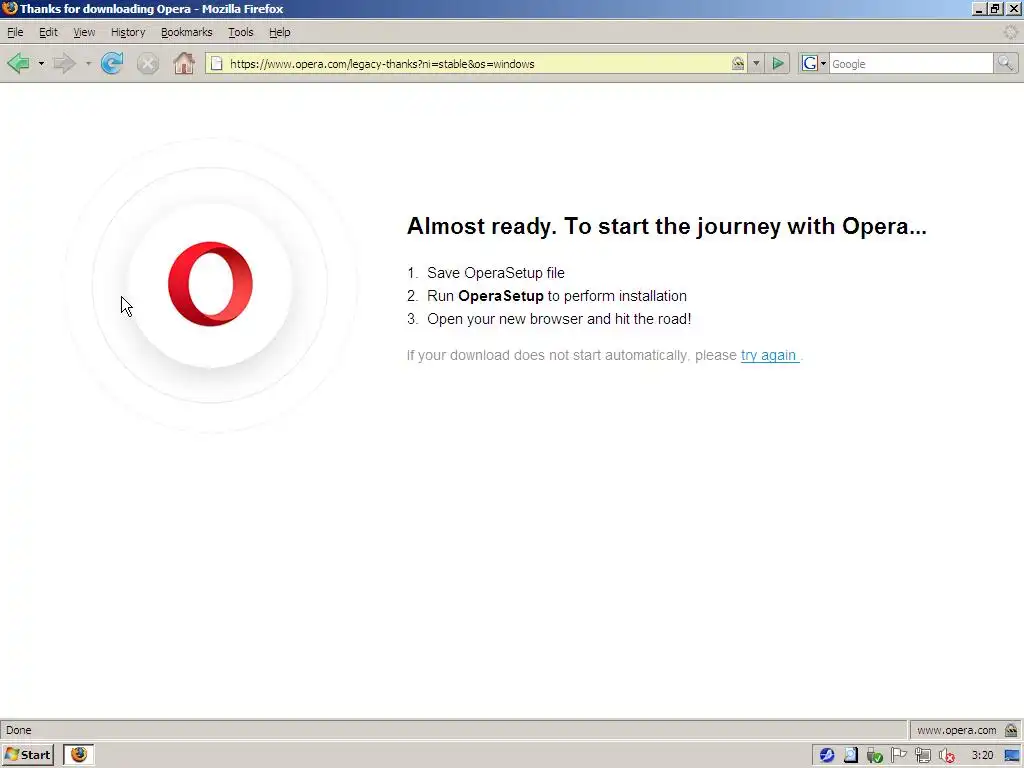Viewport: 1024px width, 768px height.
Task: Click the muted volume speaker icon
Action: (947, 756)
